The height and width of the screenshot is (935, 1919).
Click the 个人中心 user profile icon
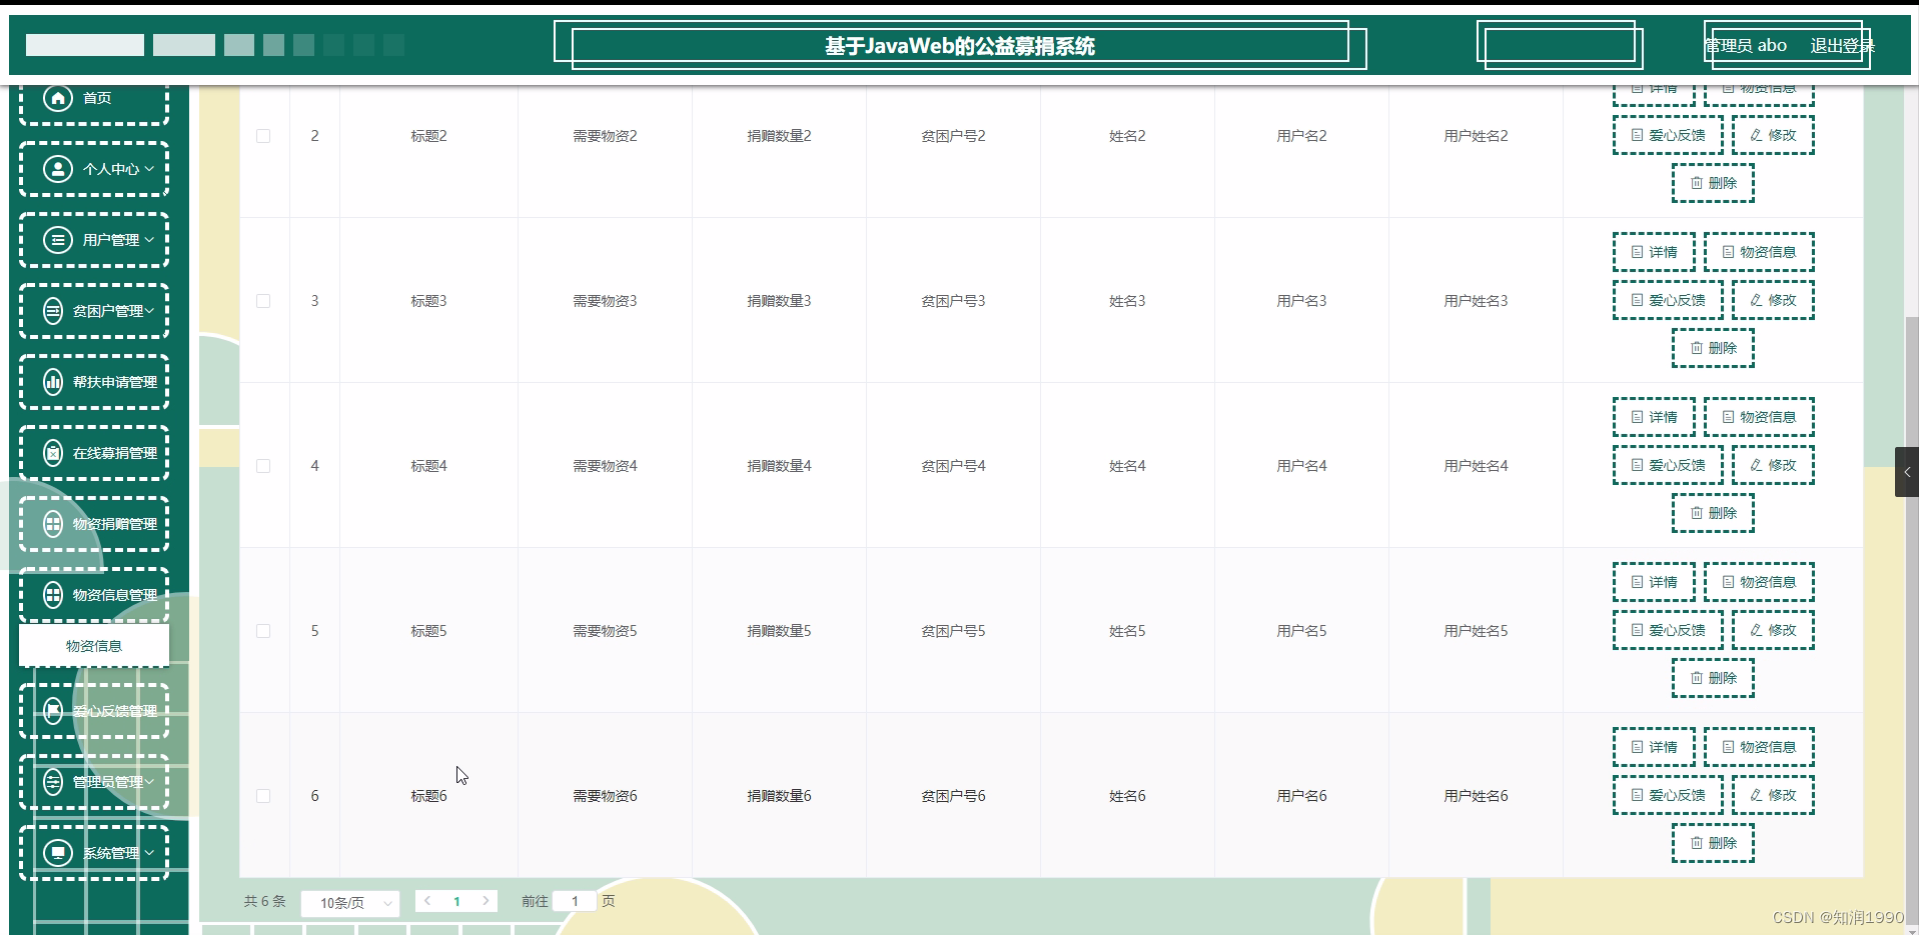57,168
